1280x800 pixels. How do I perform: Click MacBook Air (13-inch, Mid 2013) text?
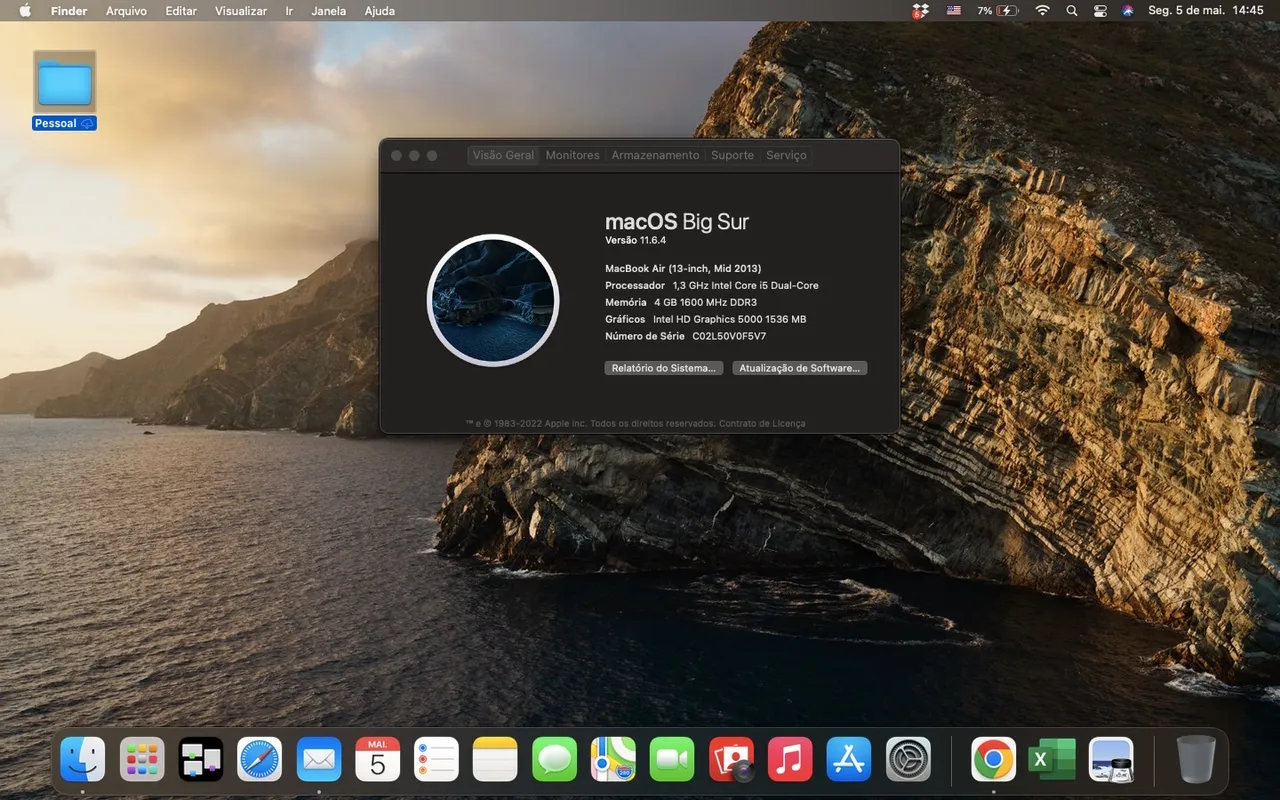coord(683,268)
